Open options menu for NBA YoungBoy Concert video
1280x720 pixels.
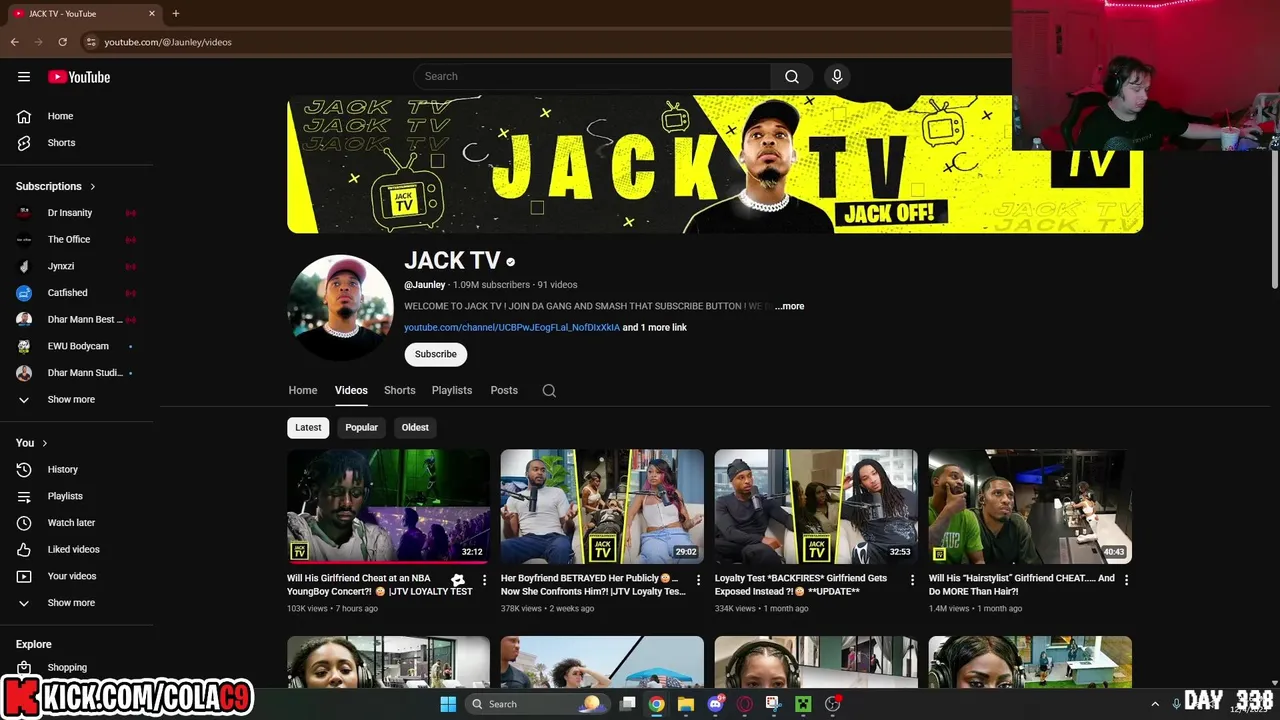[485, 580]
